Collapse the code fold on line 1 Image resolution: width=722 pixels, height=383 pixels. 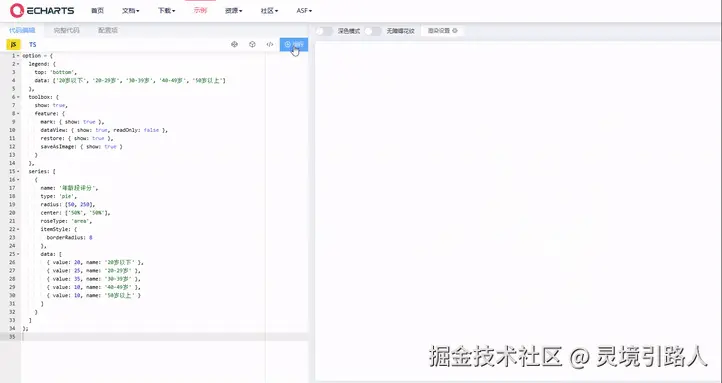click(x=18, y=56)
